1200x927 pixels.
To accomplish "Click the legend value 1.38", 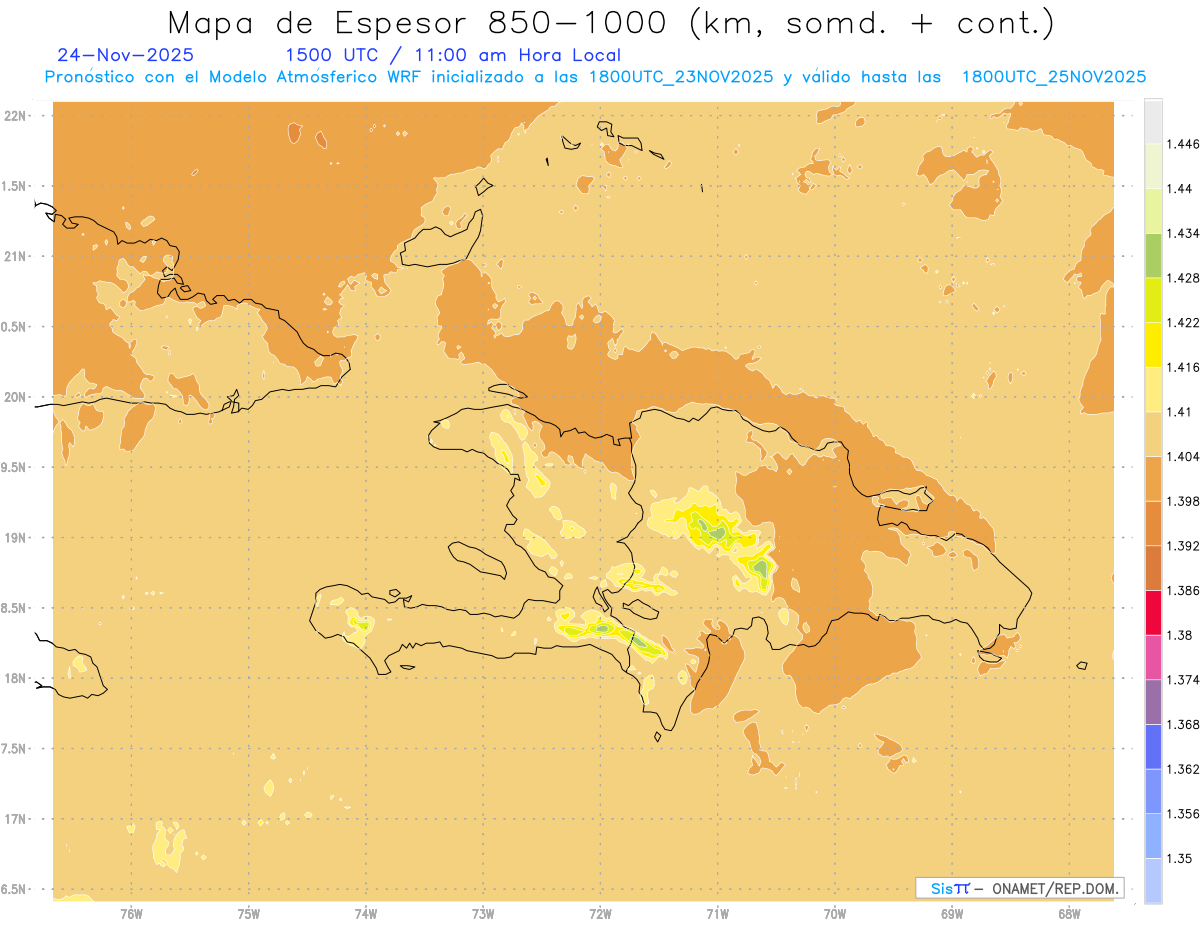I will [1178, 635].
